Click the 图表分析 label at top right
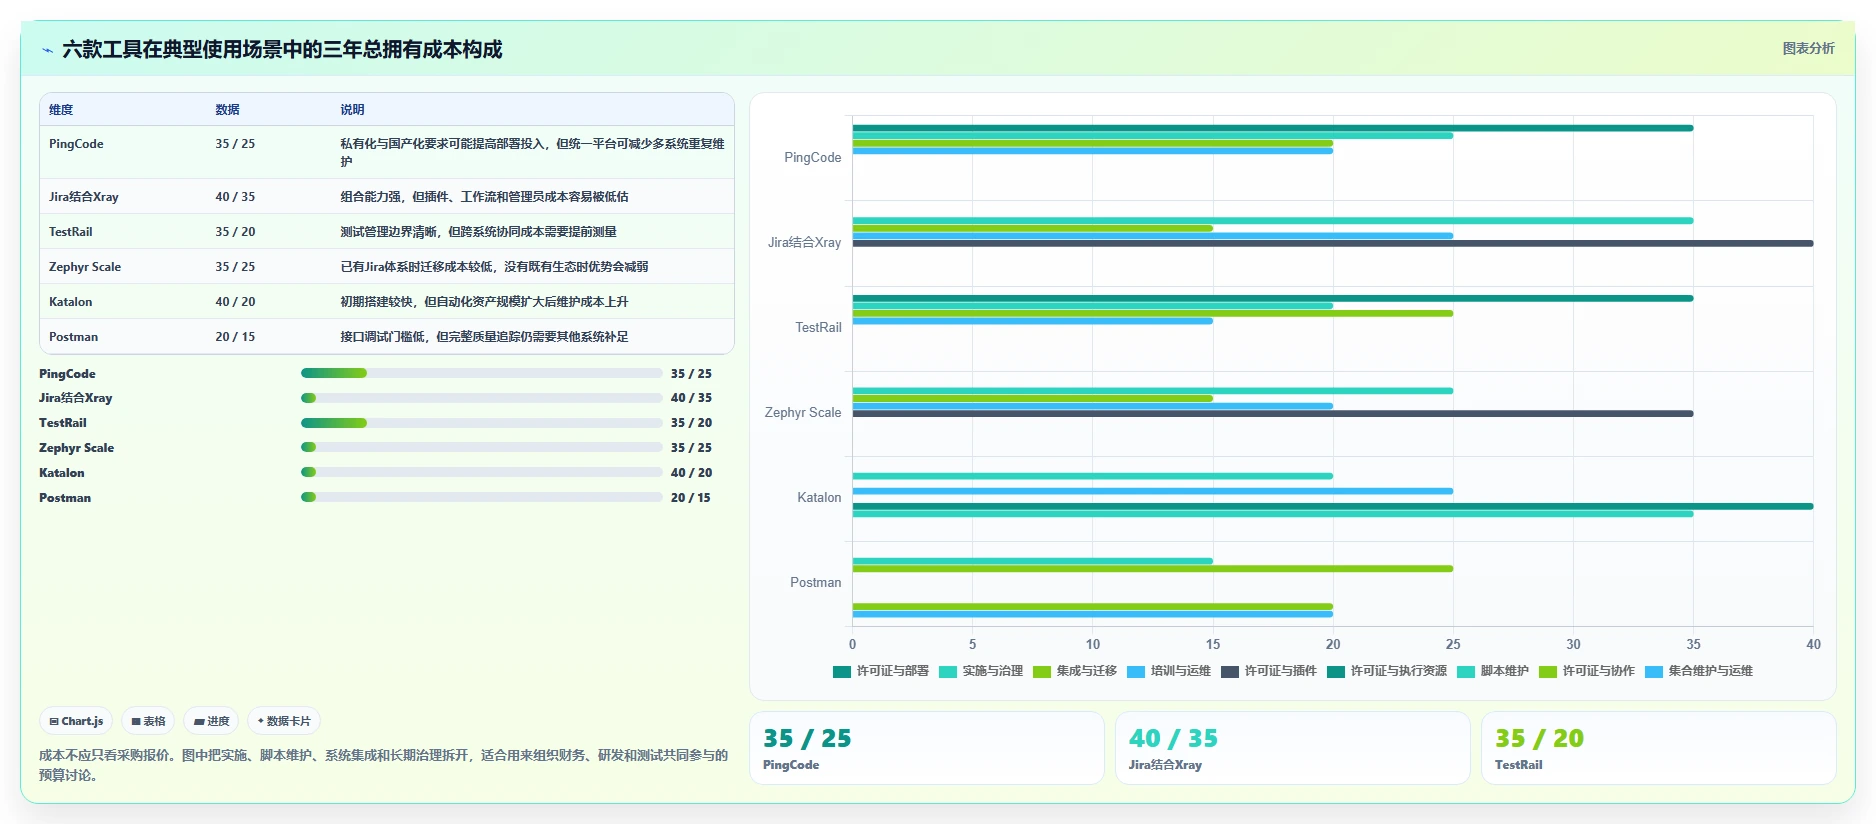The image size is (1876, 824). coord(1808,48)
